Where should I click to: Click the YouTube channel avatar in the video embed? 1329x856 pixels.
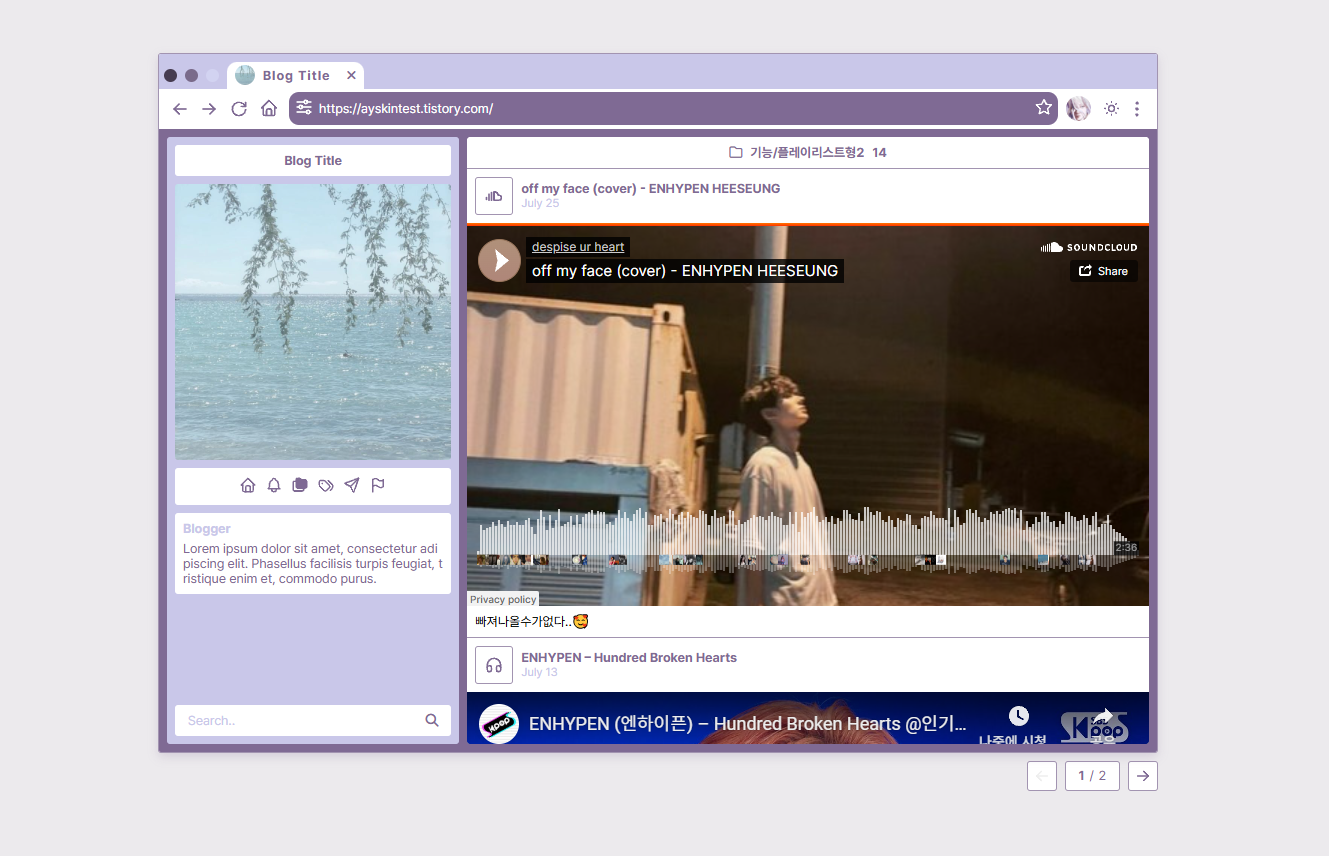pyautogui.click(x=499, y=724)
